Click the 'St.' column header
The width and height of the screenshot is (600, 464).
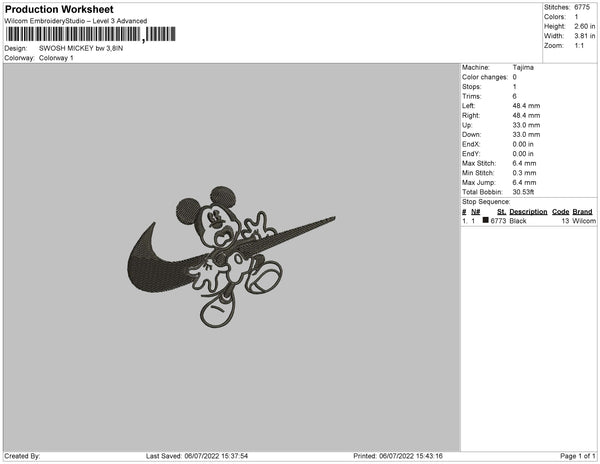pyautogui.click(x=501, y=212)
